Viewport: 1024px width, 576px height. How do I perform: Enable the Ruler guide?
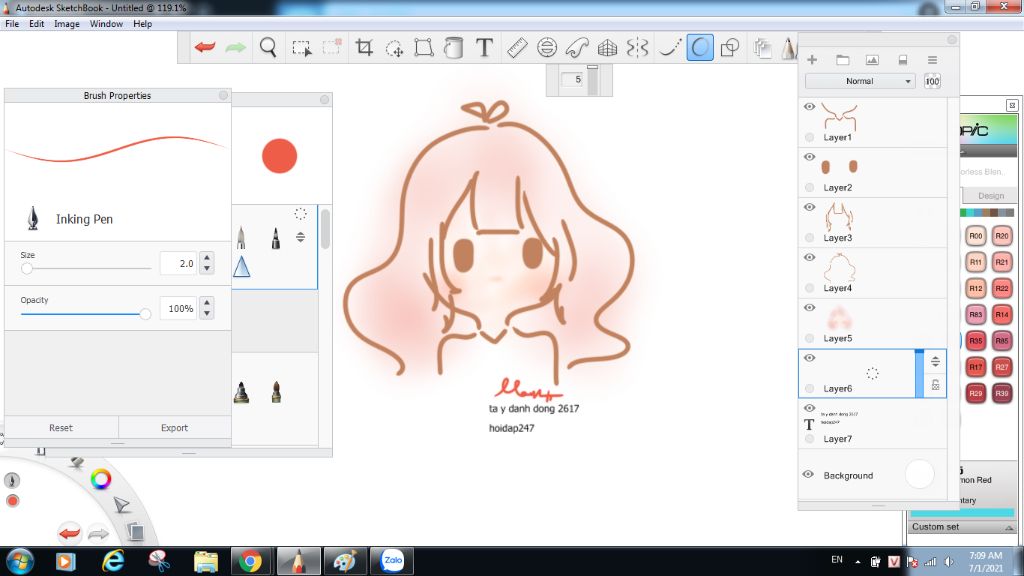(x=517, y=48)
